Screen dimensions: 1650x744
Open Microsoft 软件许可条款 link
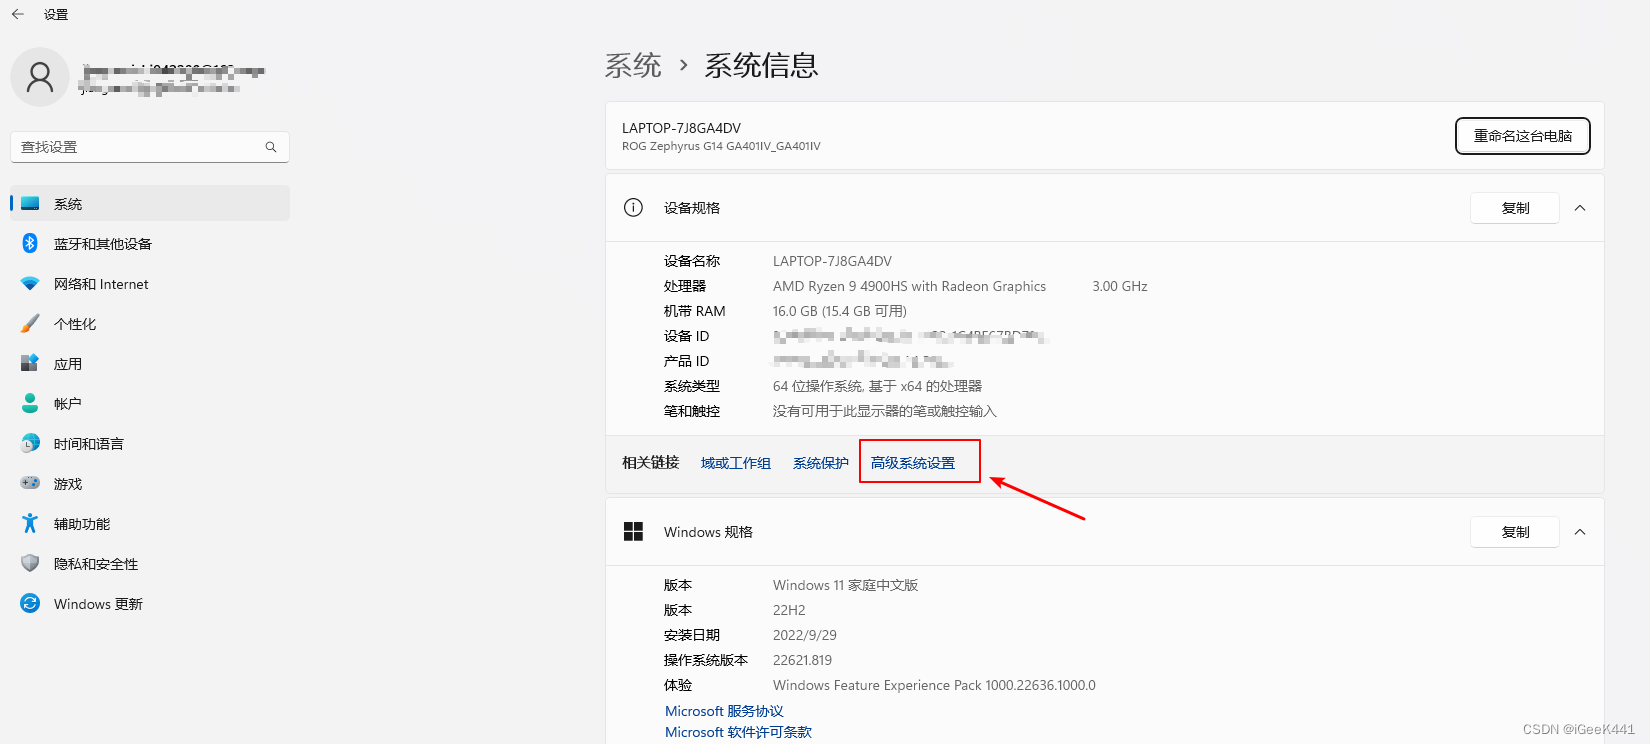tap(738, 732)
